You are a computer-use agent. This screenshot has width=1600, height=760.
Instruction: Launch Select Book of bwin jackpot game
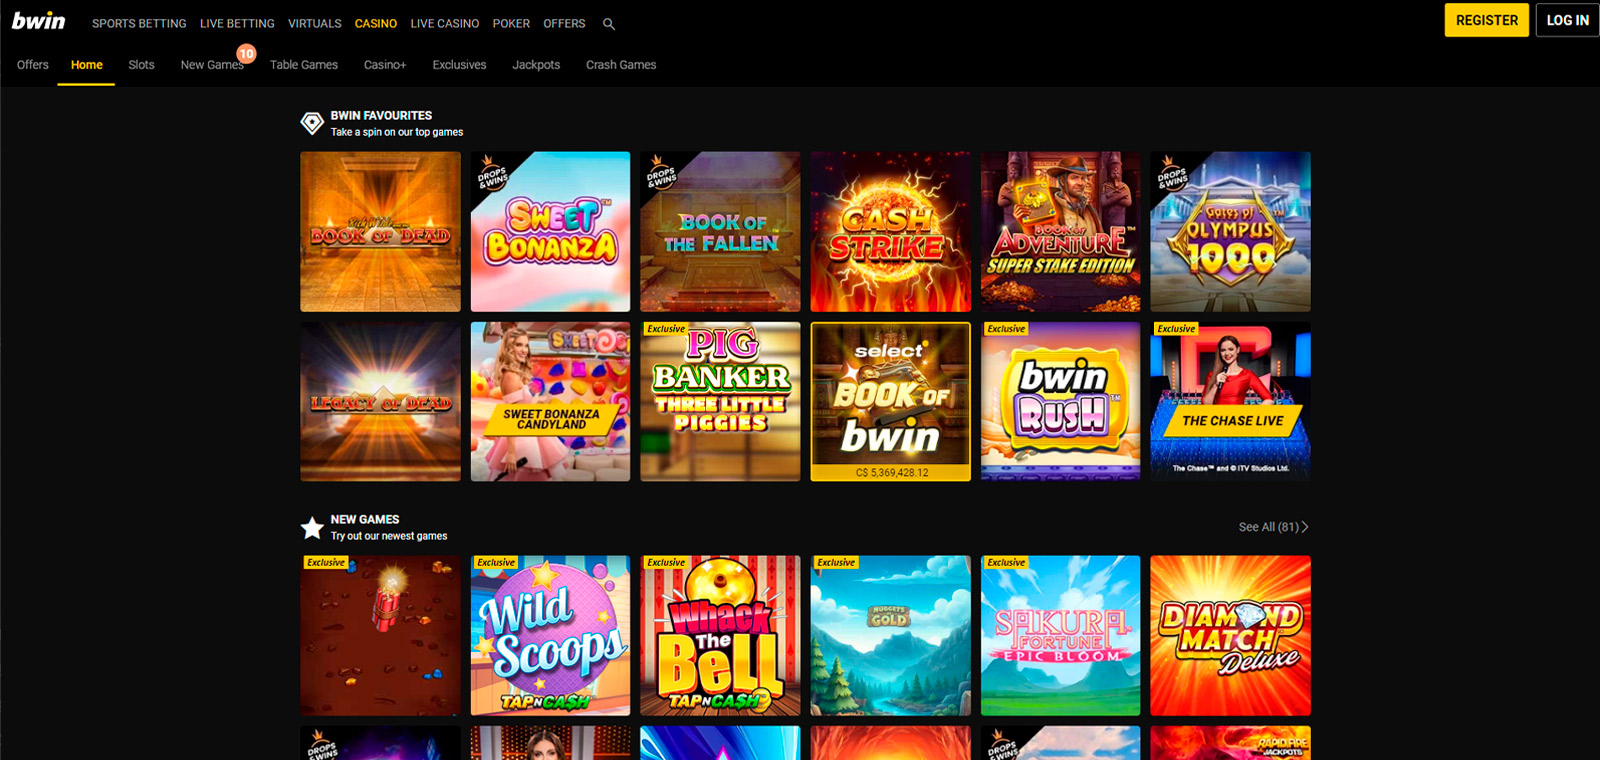coord(891,402)
